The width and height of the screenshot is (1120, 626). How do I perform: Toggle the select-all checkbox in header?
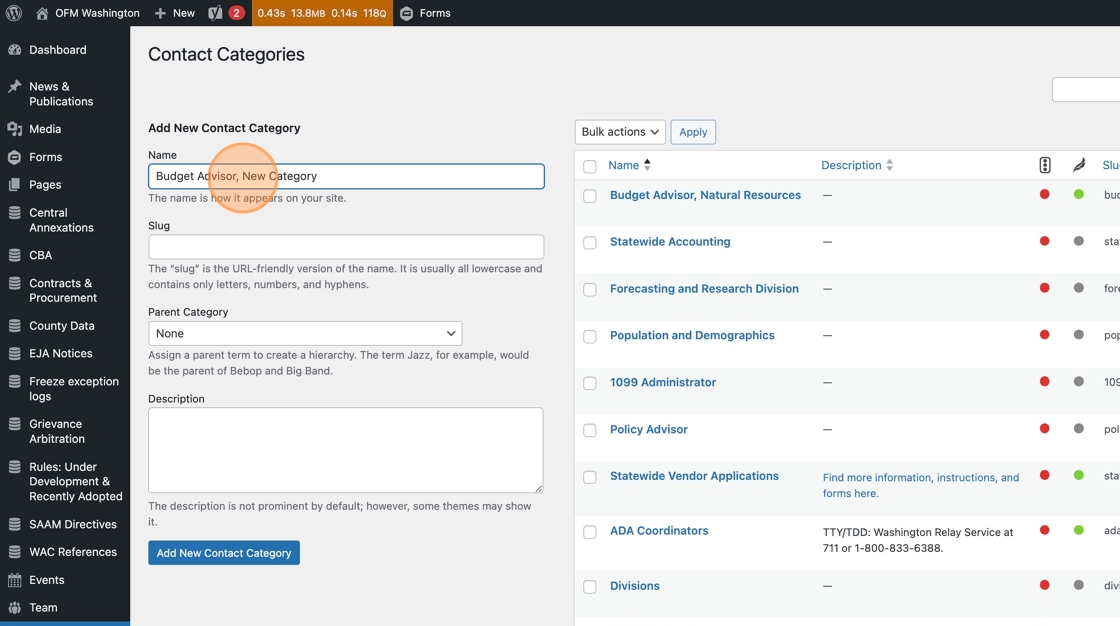[x=590, y=166]
